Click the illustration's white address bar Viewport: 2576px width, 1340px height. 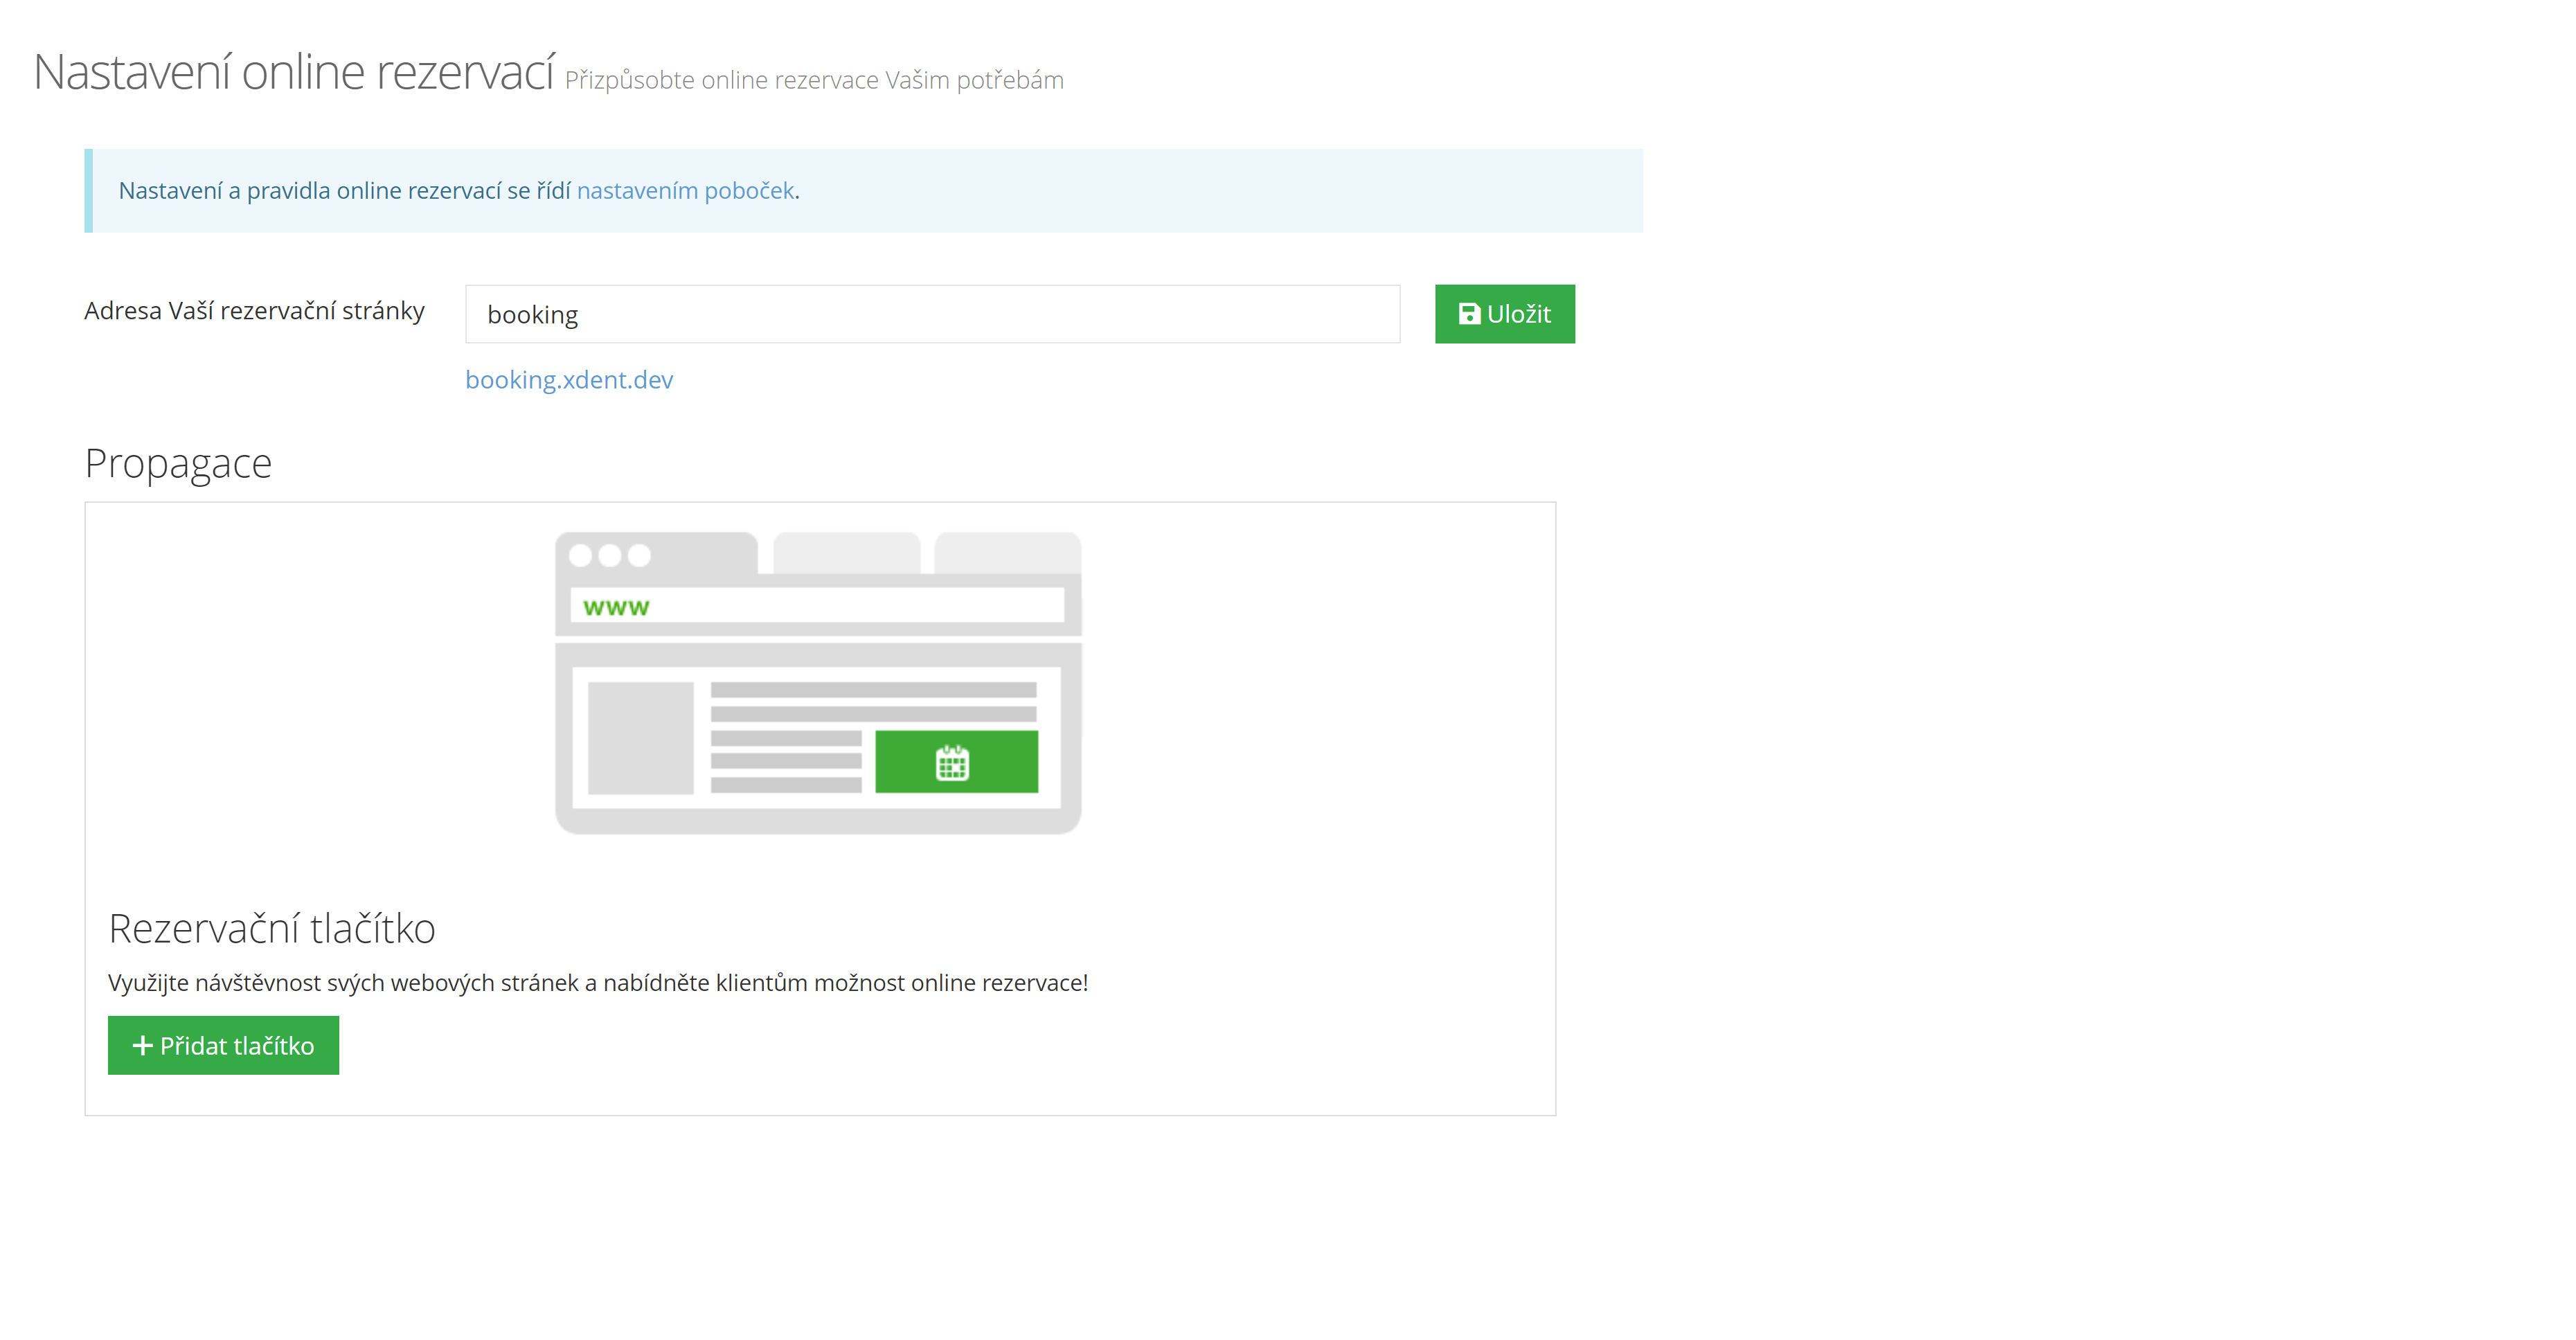coord(850,606)
